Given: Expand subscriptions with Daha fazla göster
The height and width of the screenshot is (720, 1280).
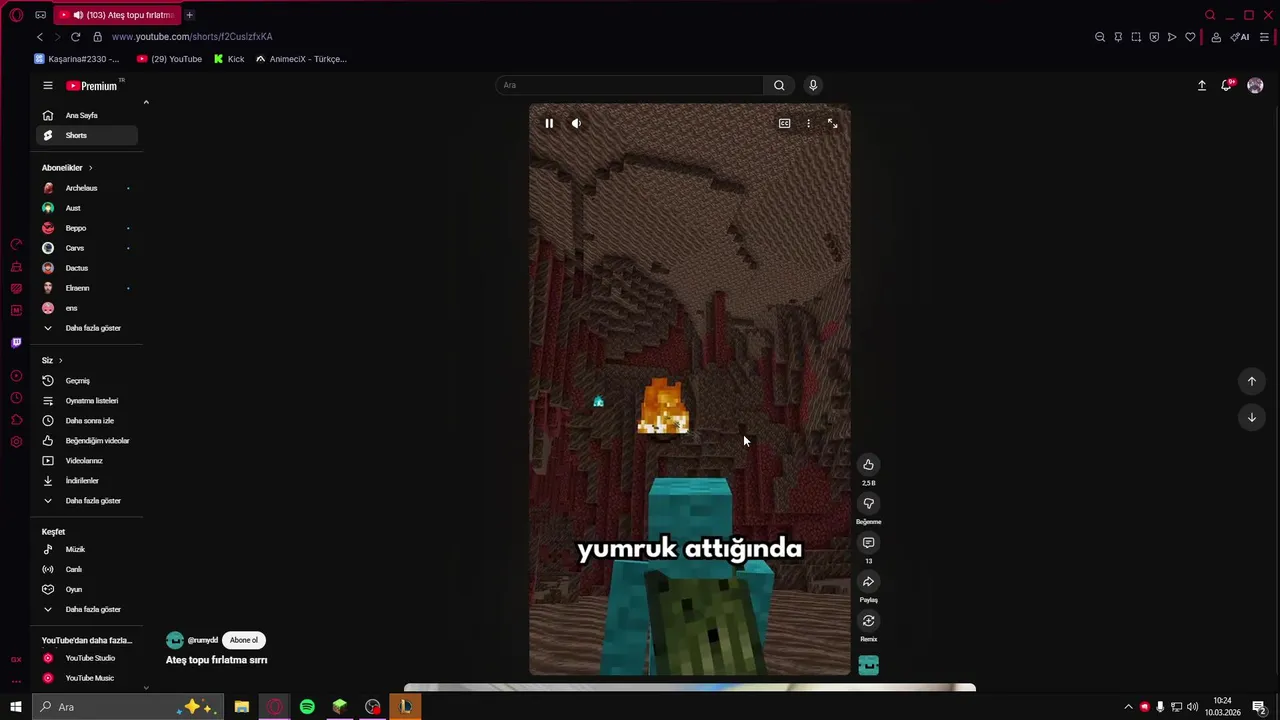Looking at the screenshot, I should pos(87,328).
